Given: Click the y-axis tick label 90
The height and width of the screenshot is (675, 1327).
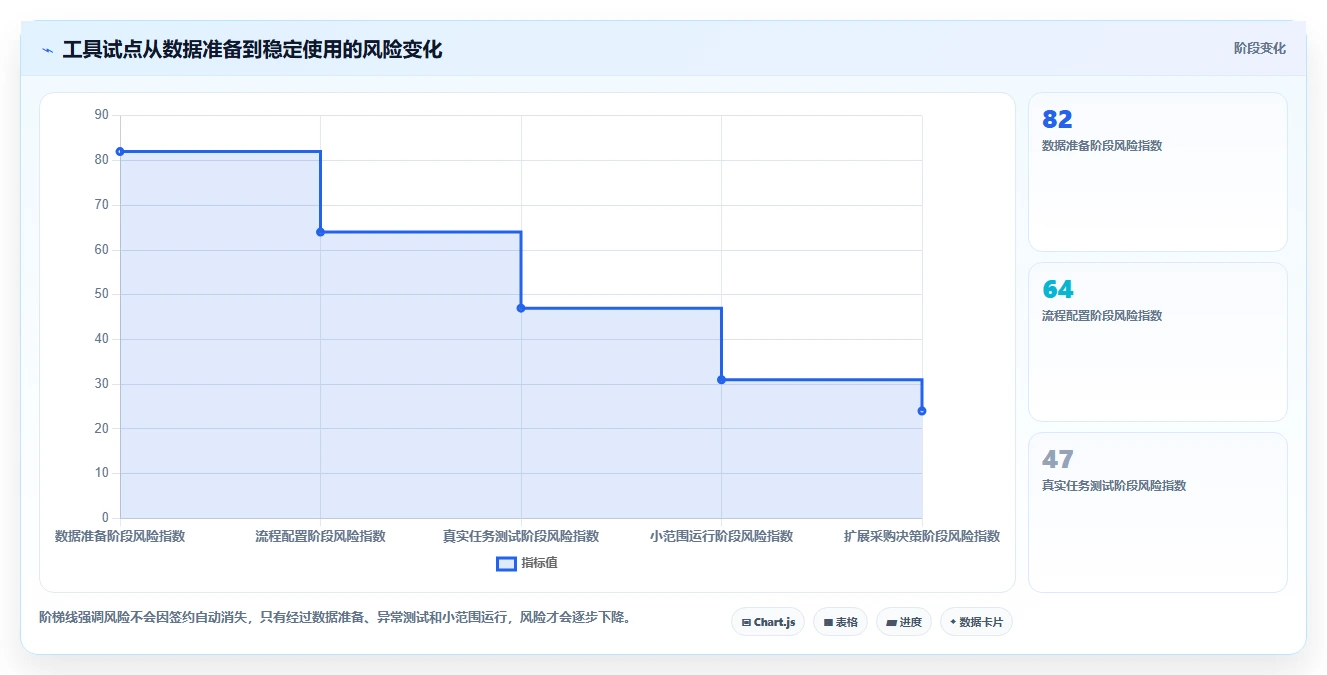Looking at the screenshot, I should coord(101,115).
